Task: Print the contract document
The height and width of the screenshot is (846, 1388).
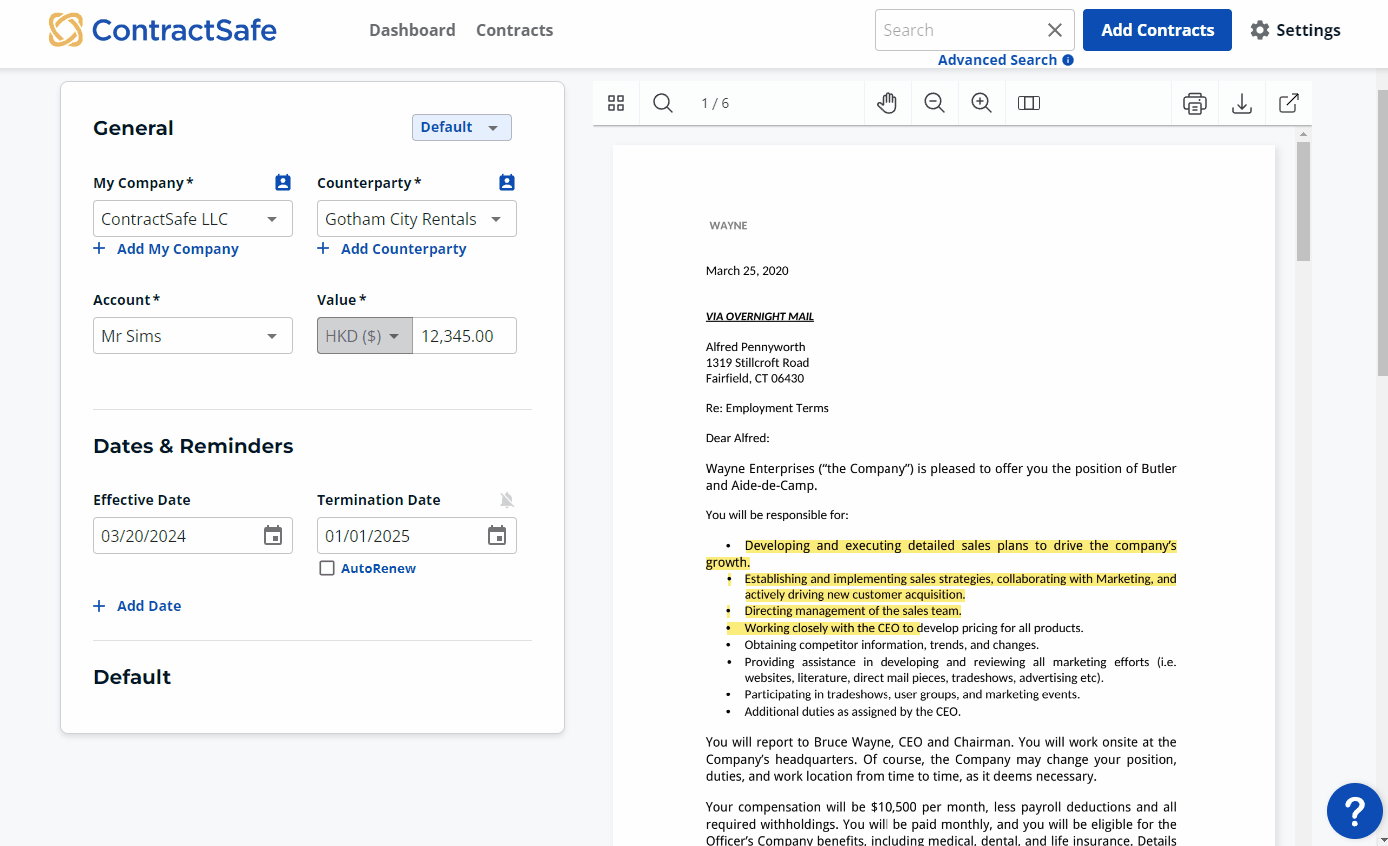Action: point(1194,103)
